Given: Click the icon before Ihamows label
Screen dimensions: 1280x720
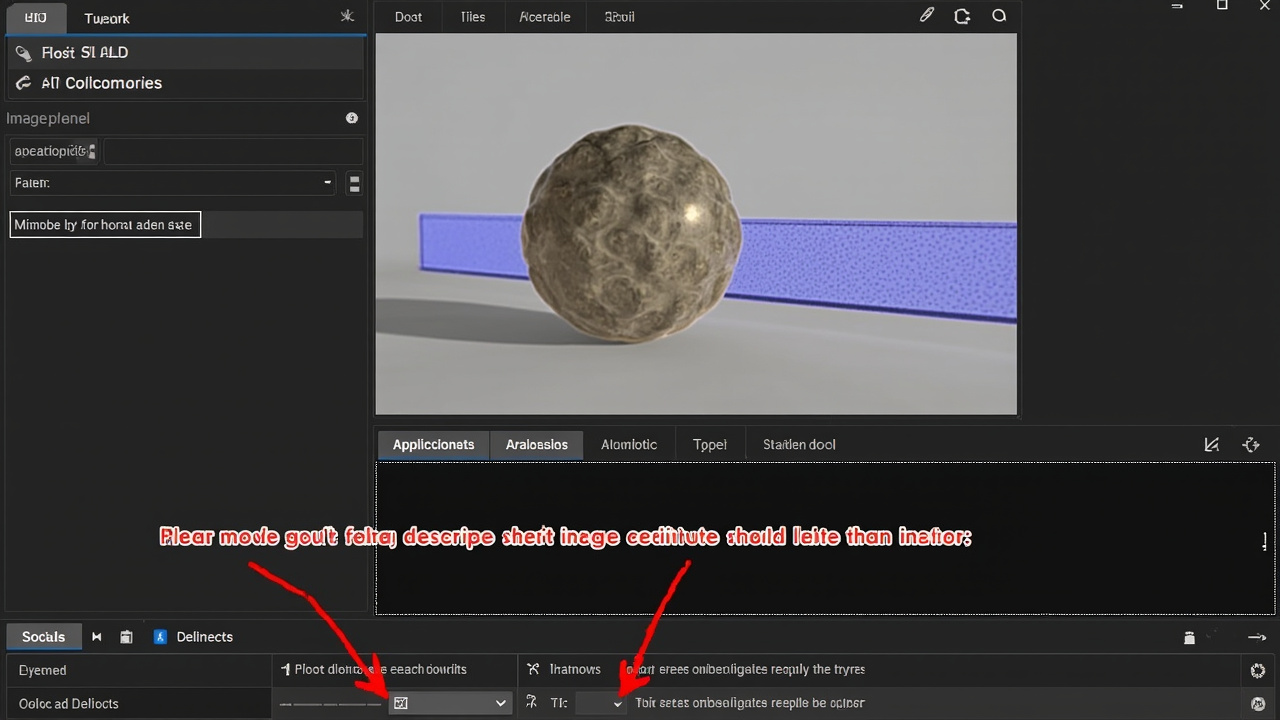Looking at the screenshot, I should (533, 669).
